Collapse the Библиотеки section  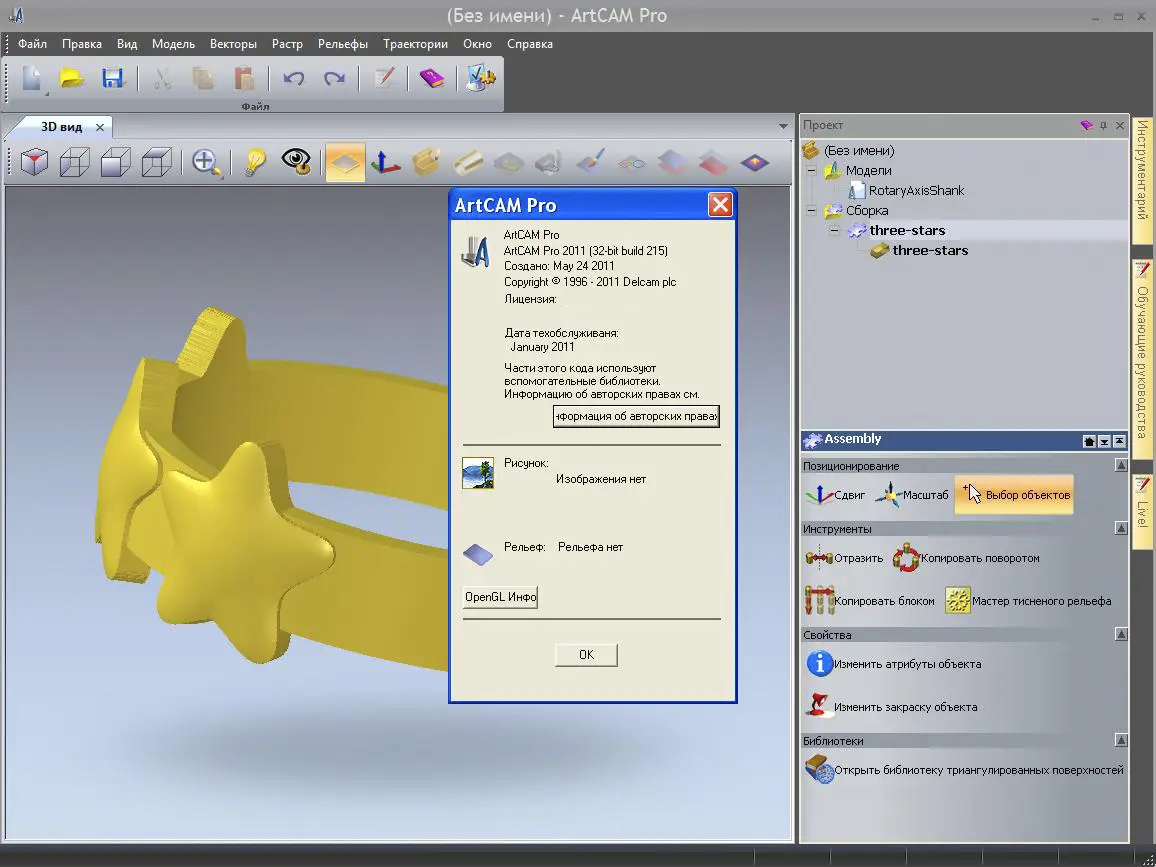[x=1121, y=740]
